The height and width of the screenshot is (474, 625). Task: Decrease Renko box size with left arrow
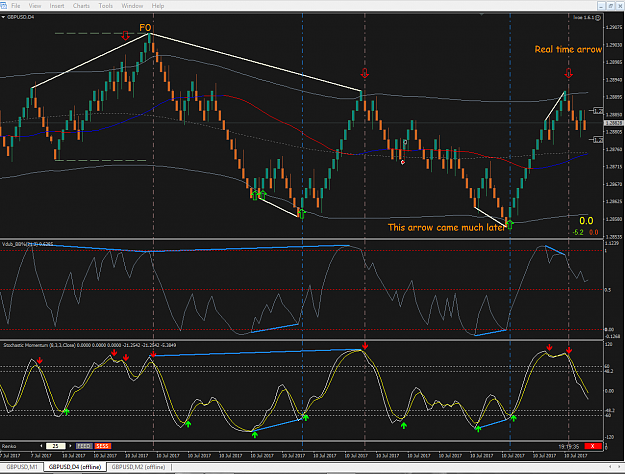(x=41, y=446)
